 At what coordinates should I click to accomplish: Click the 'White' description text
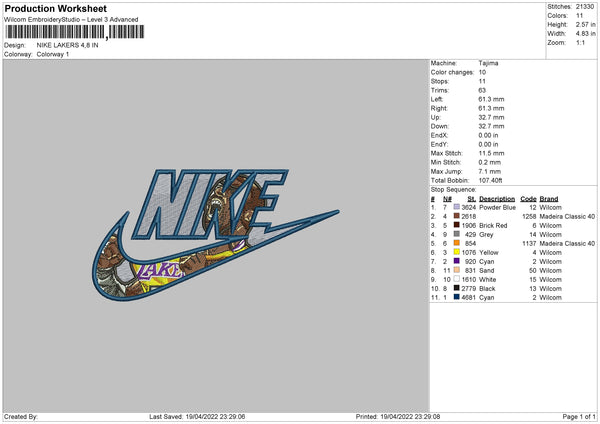(488, 279)
